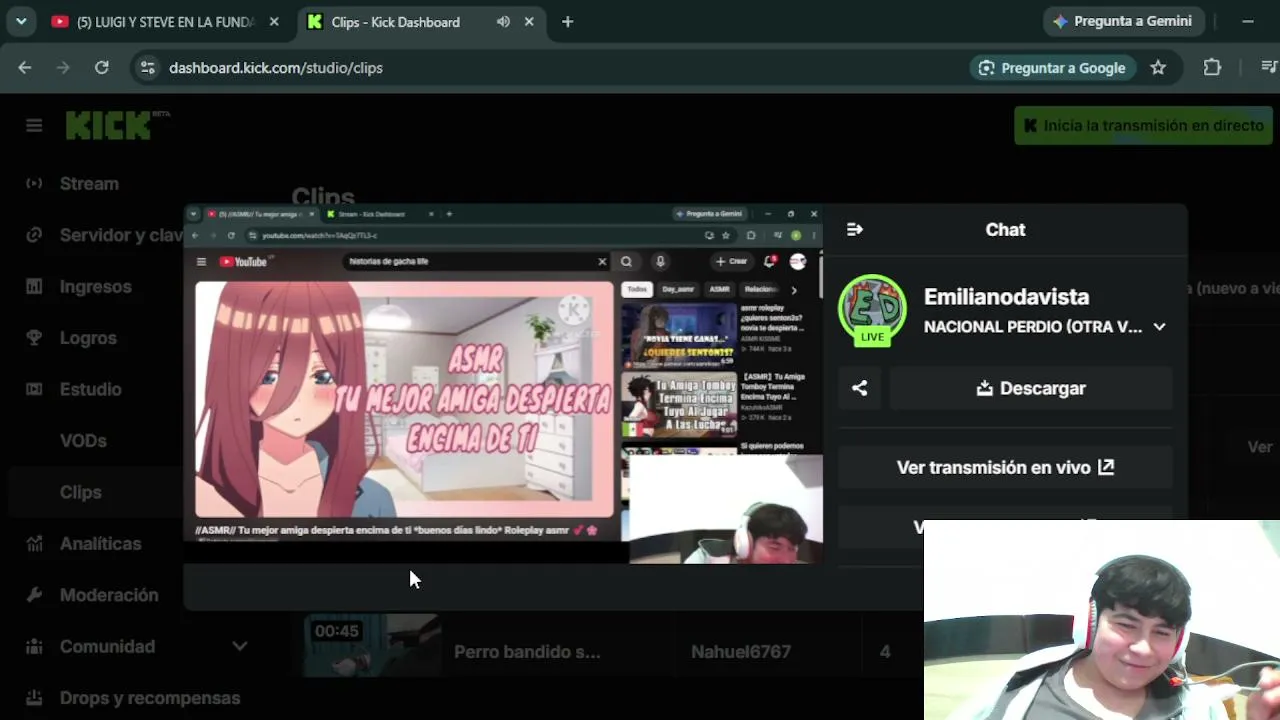Collapse the Chat panel in clip viewer
This screenshot has height=720, width=1280.
[x=855, y=230]
